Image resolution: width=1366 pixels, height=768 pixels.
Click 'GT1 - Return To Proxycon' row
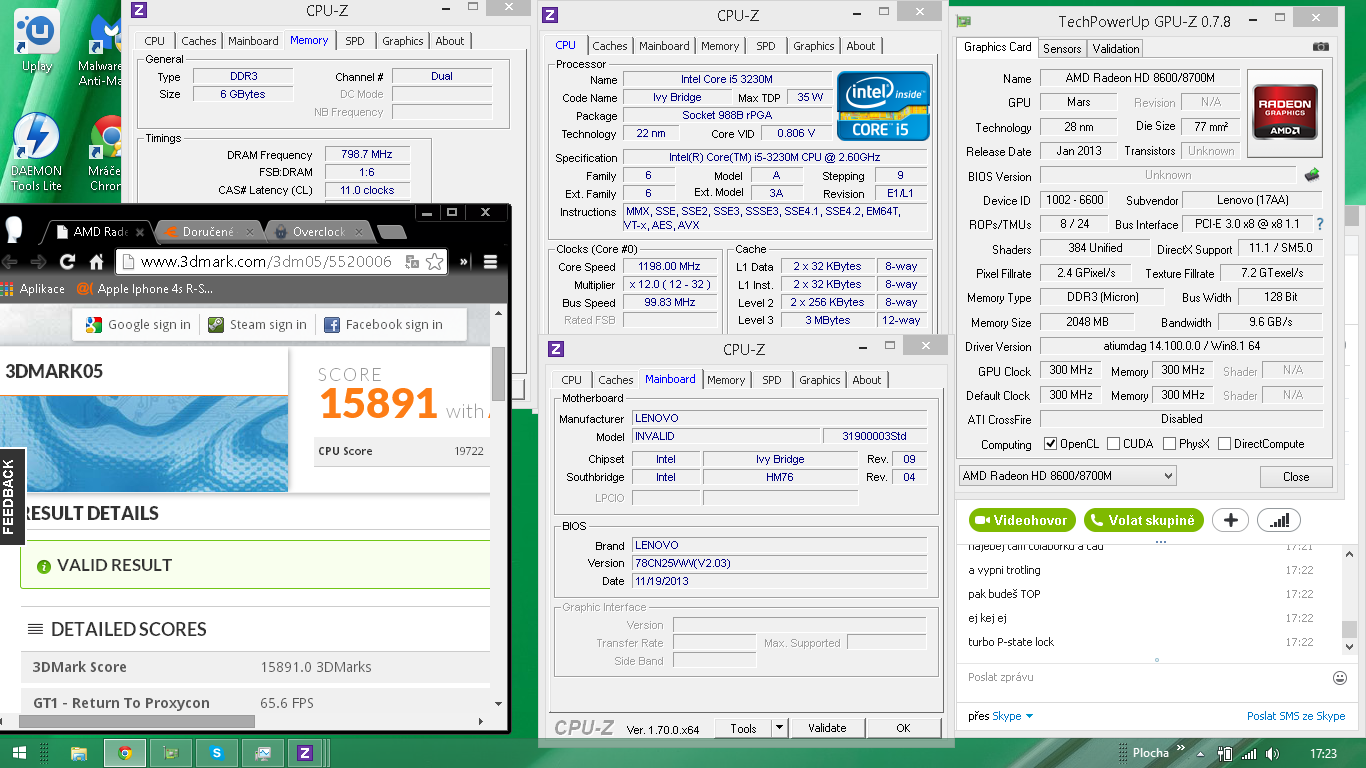pos(255,703)
